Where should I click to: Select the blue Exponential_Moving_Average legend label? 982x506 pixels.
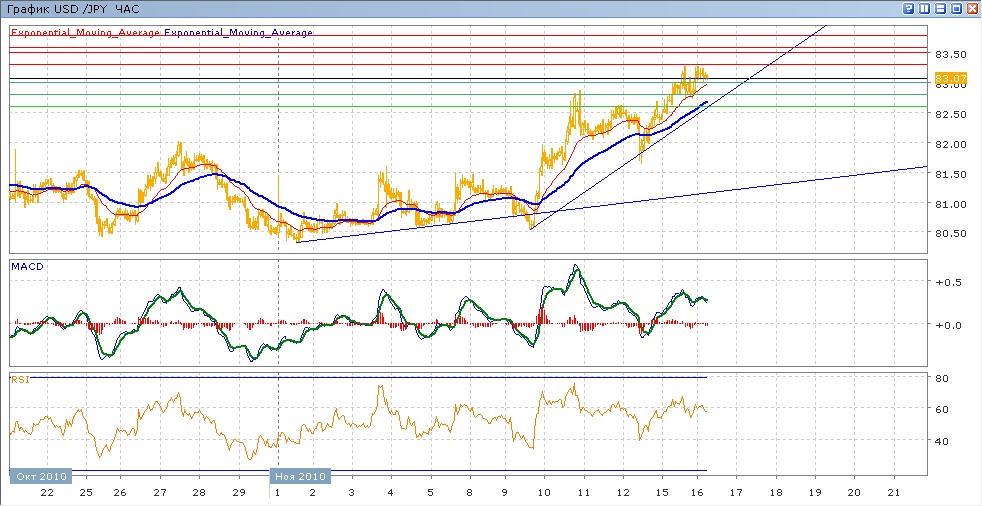(x=238, y=33)
